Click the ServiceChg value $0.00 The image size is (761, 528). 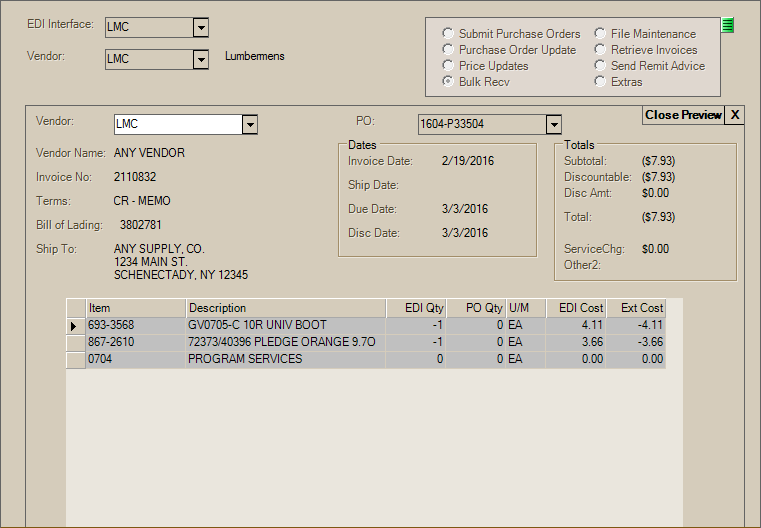[x=655, y=249]
